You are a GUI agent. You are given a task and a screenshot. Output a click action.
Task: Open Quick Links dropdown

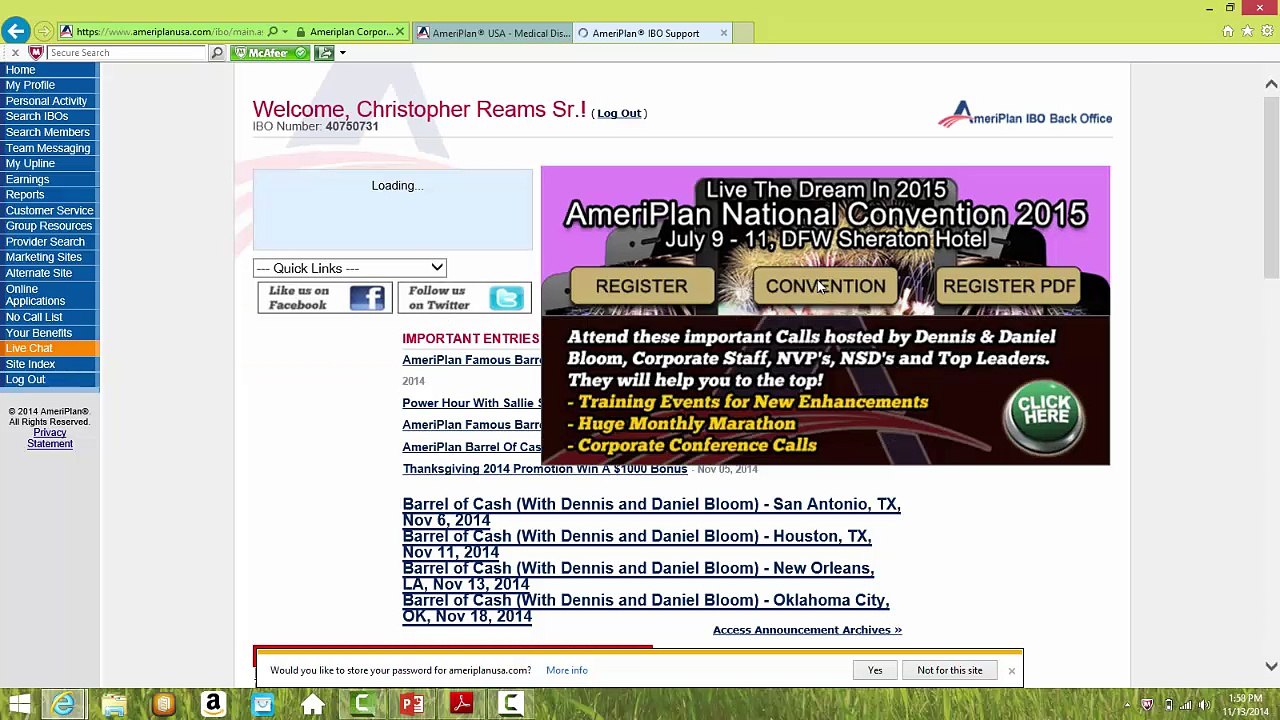[x=349, y=268]
